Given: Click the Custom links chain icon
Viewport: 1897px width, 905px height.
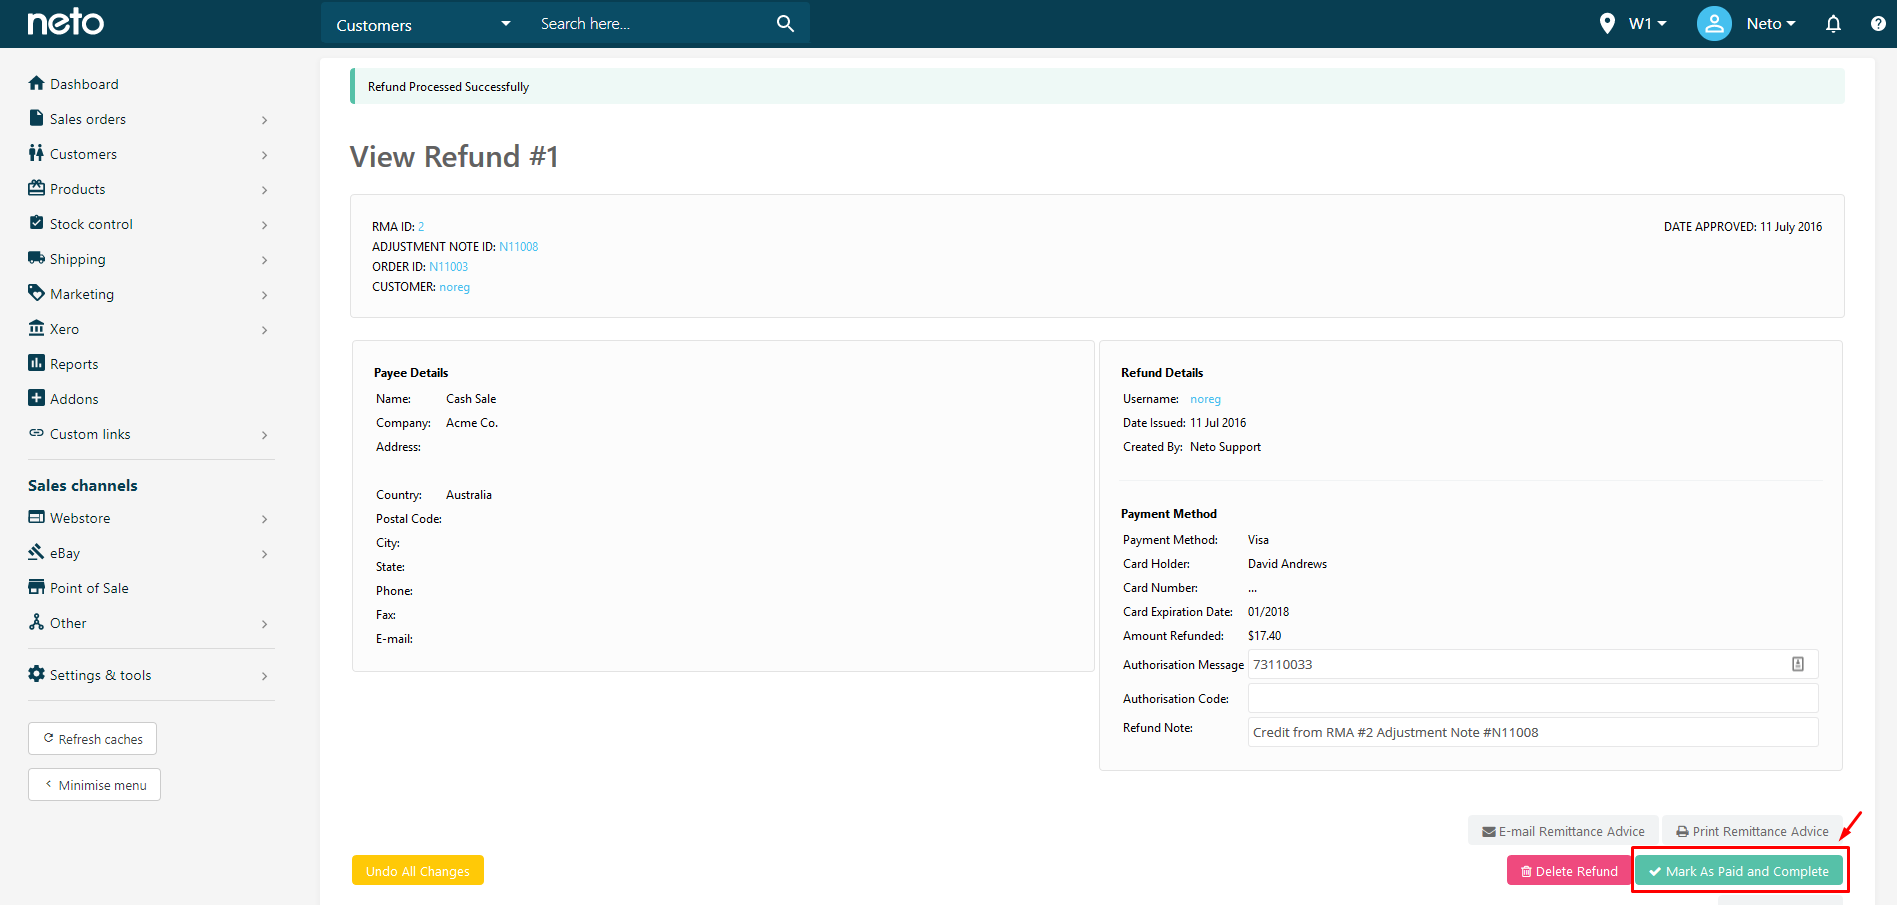Looking at the screenshot, I should point(37,433).
